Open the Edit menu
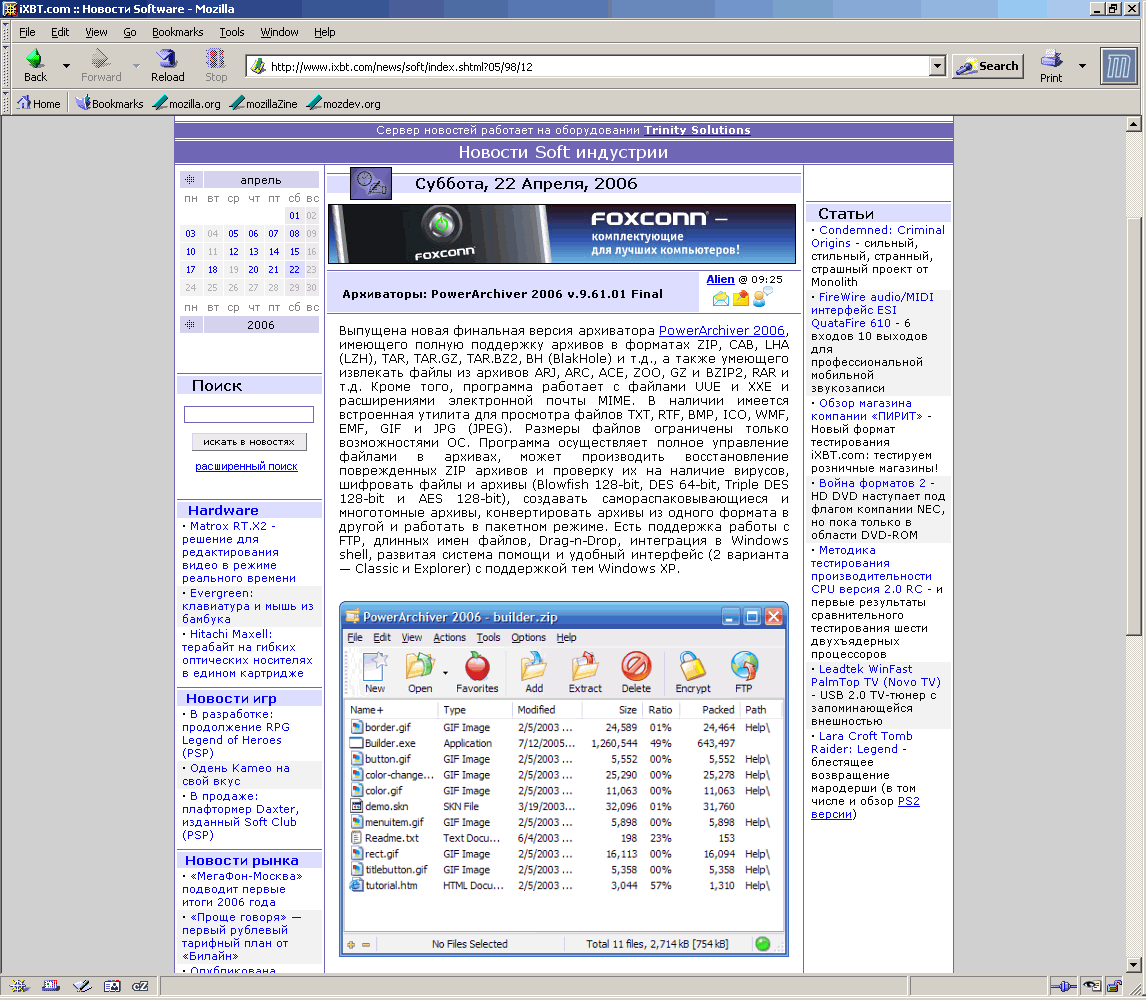 pyautogui.click(x=60, y=32)
